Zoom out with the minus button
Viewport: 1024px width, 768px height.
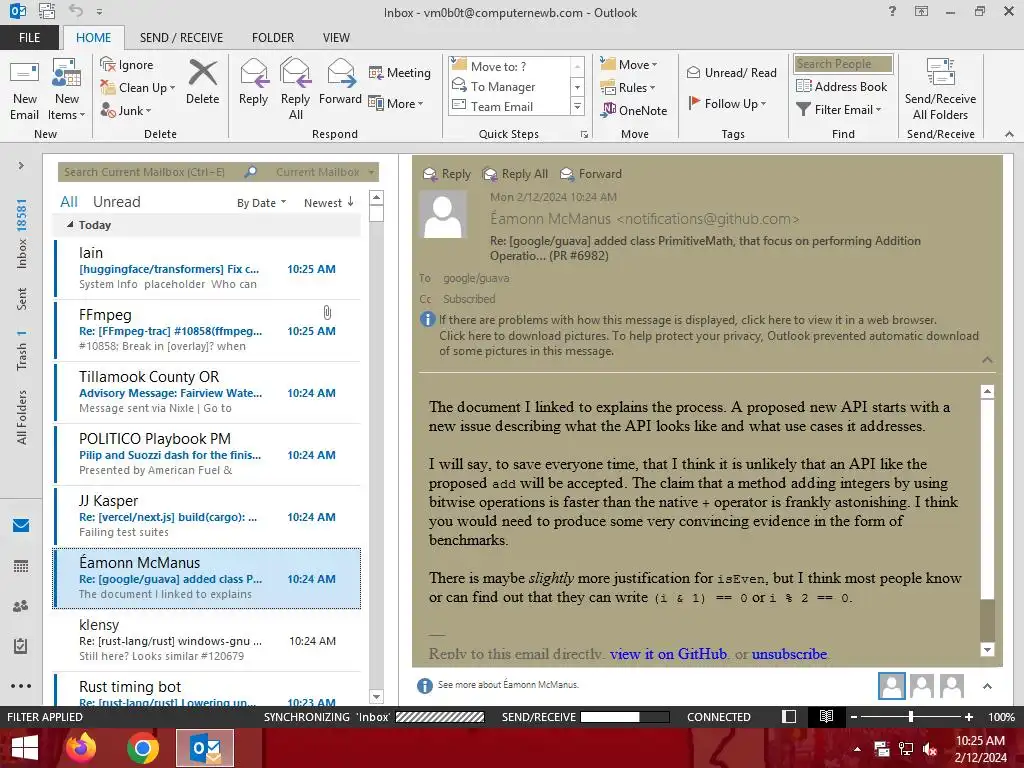pyautogui.click(x=853, y=716)
